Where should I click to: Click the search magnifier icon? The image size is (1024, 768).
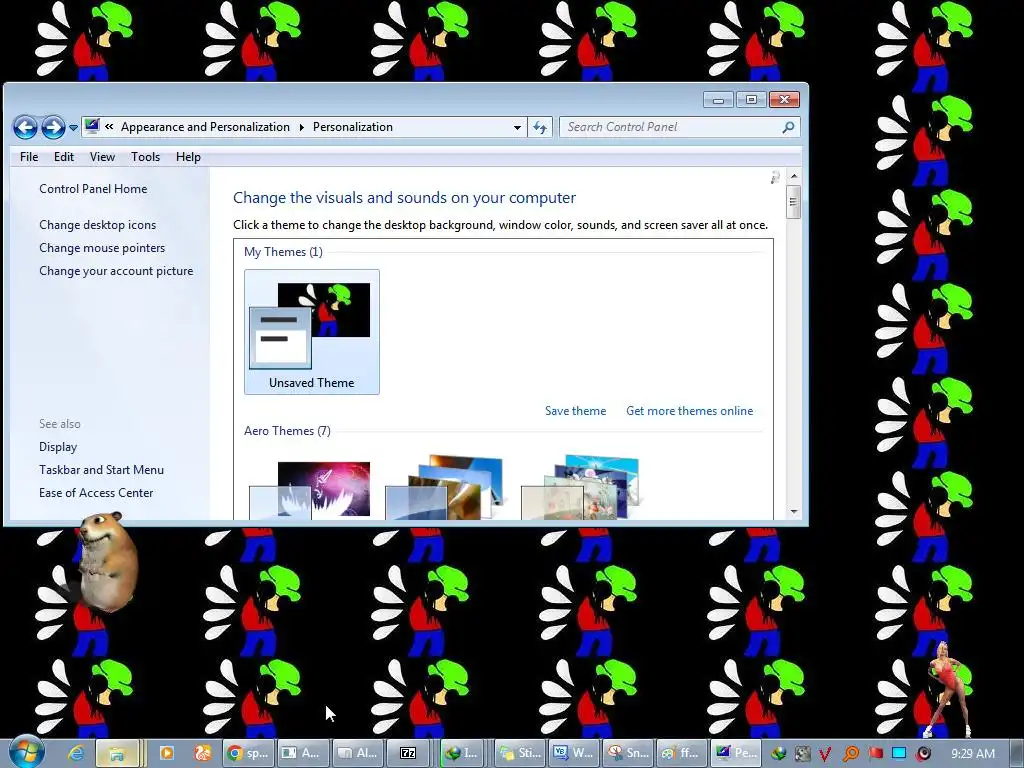coord(788,127)
